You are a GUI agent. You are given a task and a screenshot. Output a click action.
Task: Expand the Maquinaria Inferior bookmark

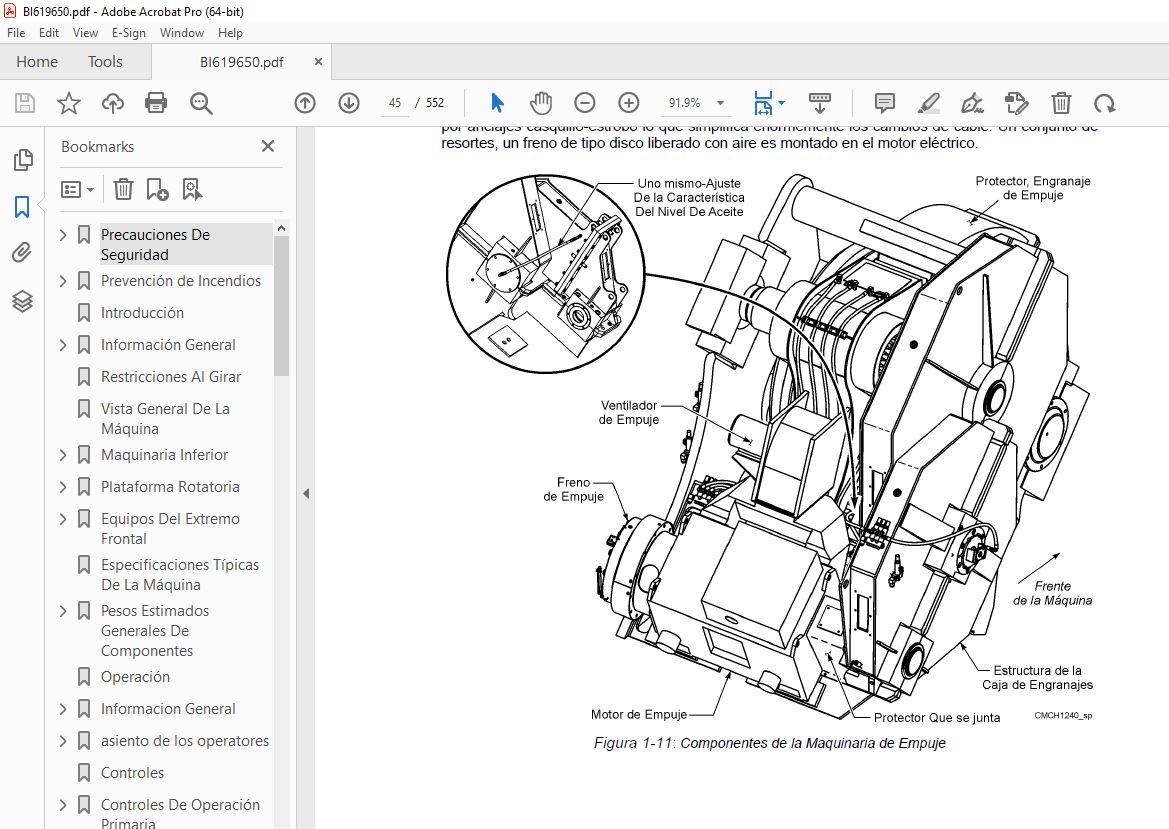(x=63, y=455)
